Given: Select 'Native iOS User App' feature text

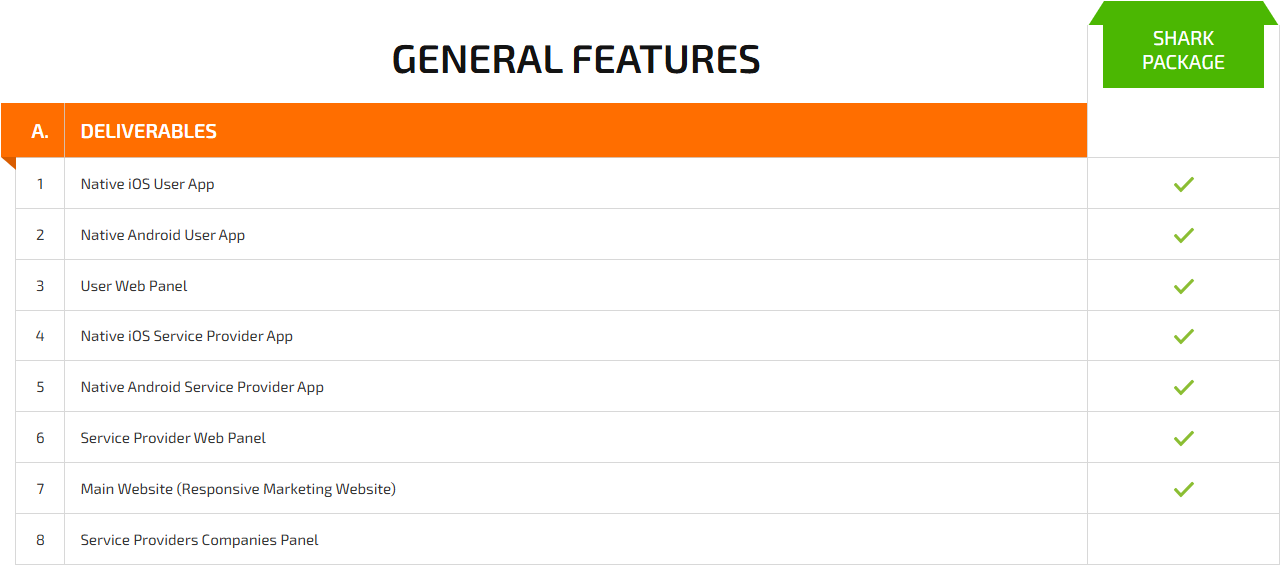Looking at the screenshot, I should pyautogui.click(x=147, y=184).
